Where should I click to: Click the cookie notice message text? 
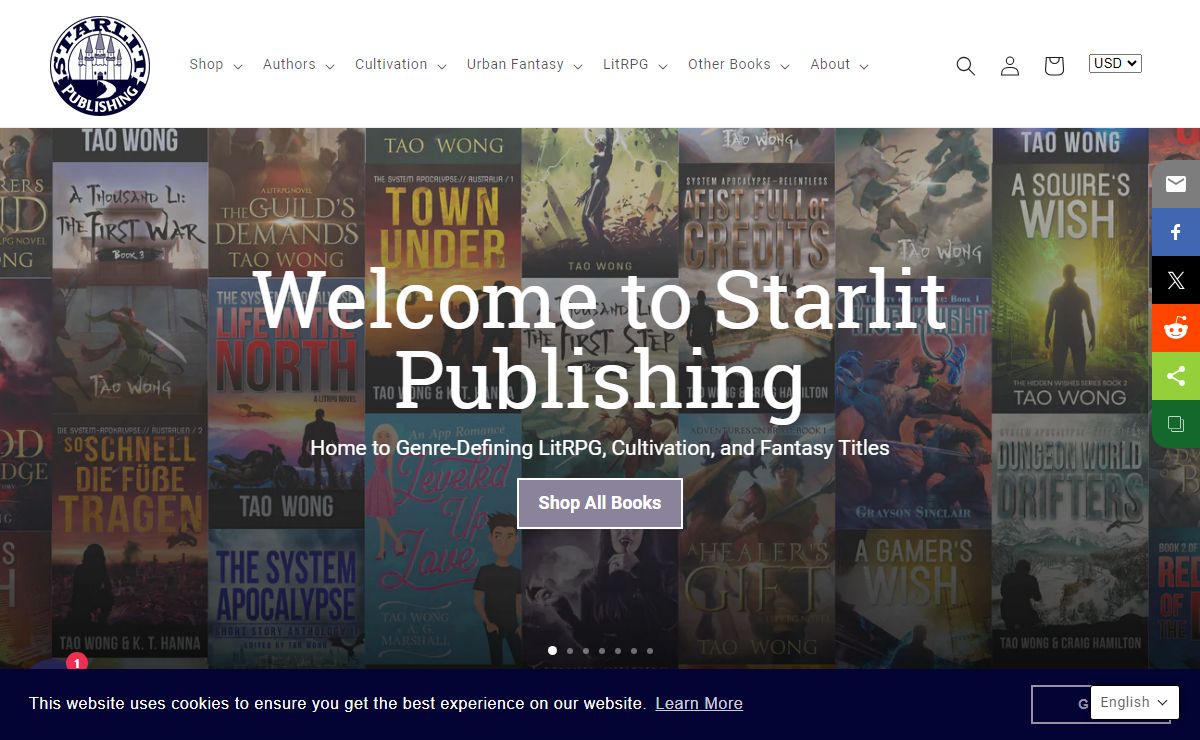coord(337,703)
